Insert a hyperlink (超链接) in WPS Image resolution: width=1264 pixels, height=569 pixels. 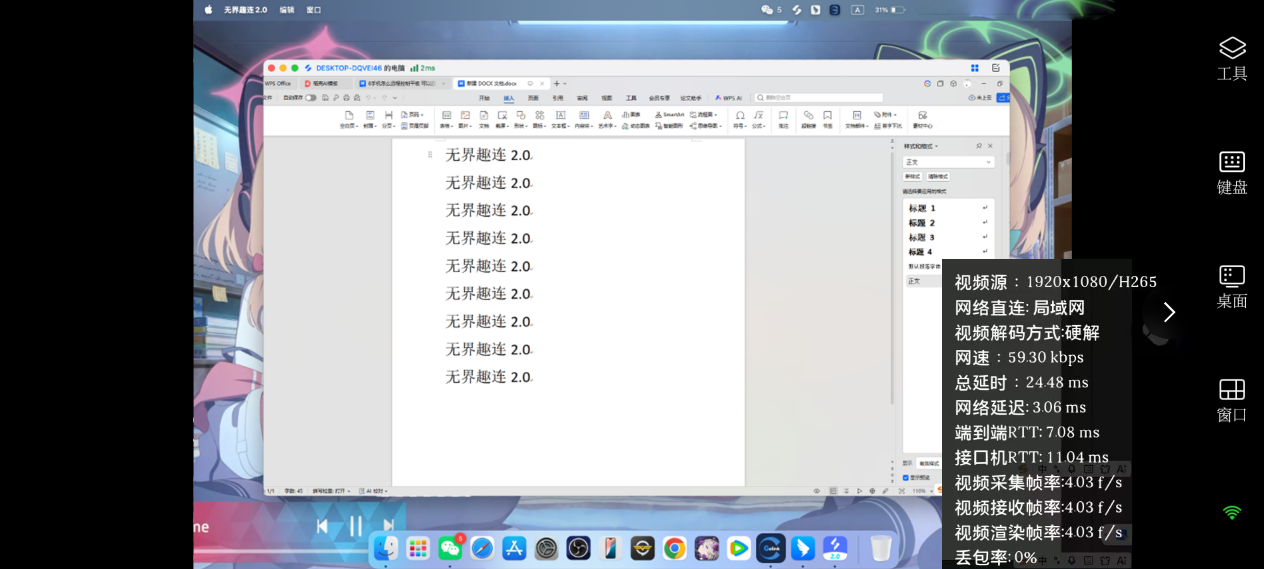click(809, 121)
